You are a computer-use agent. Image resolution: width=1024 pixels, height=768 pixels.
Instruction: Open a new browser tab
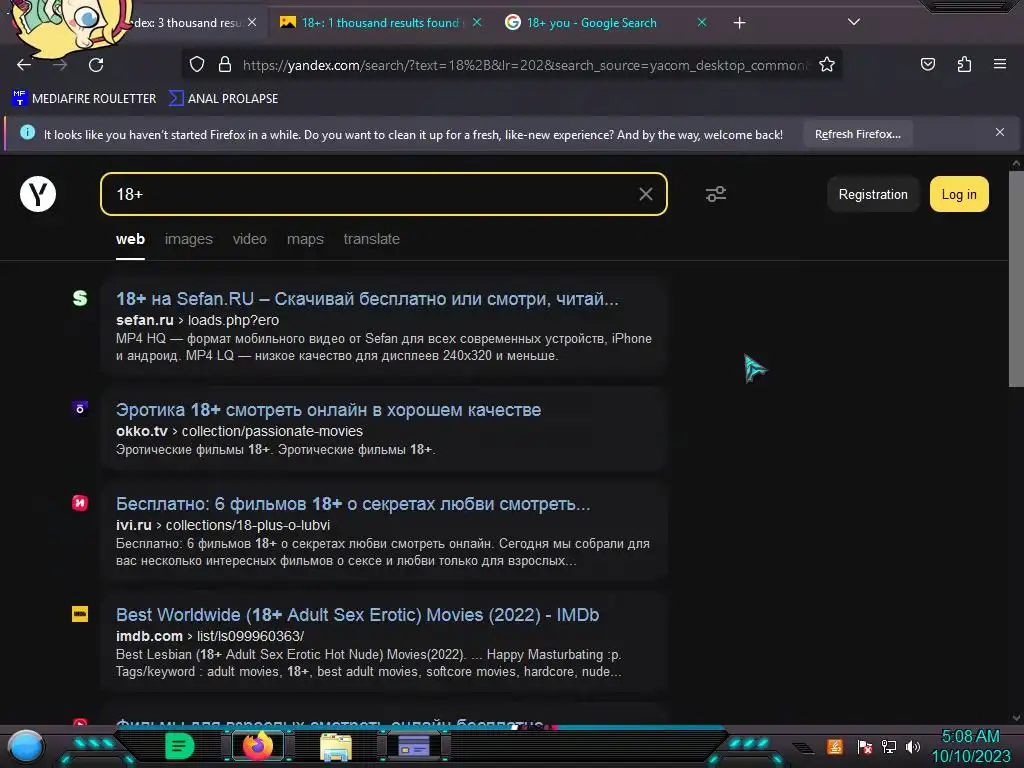[739, 23]
